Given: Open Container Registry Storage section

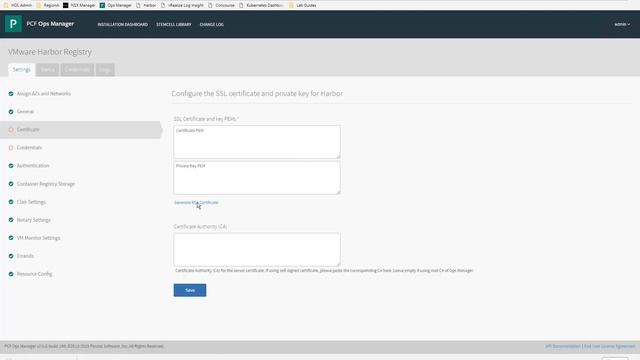Looking at the screenshot, I should [x=46, y=184].
